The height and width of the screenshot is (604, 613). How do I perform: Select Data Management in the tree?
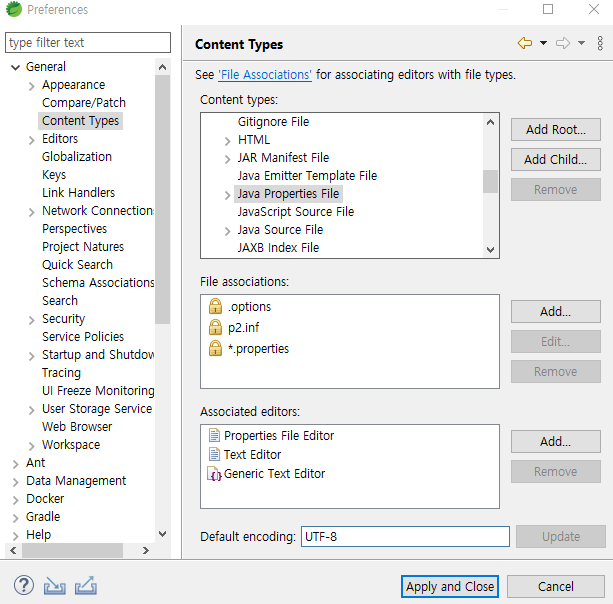click(76, 480)
